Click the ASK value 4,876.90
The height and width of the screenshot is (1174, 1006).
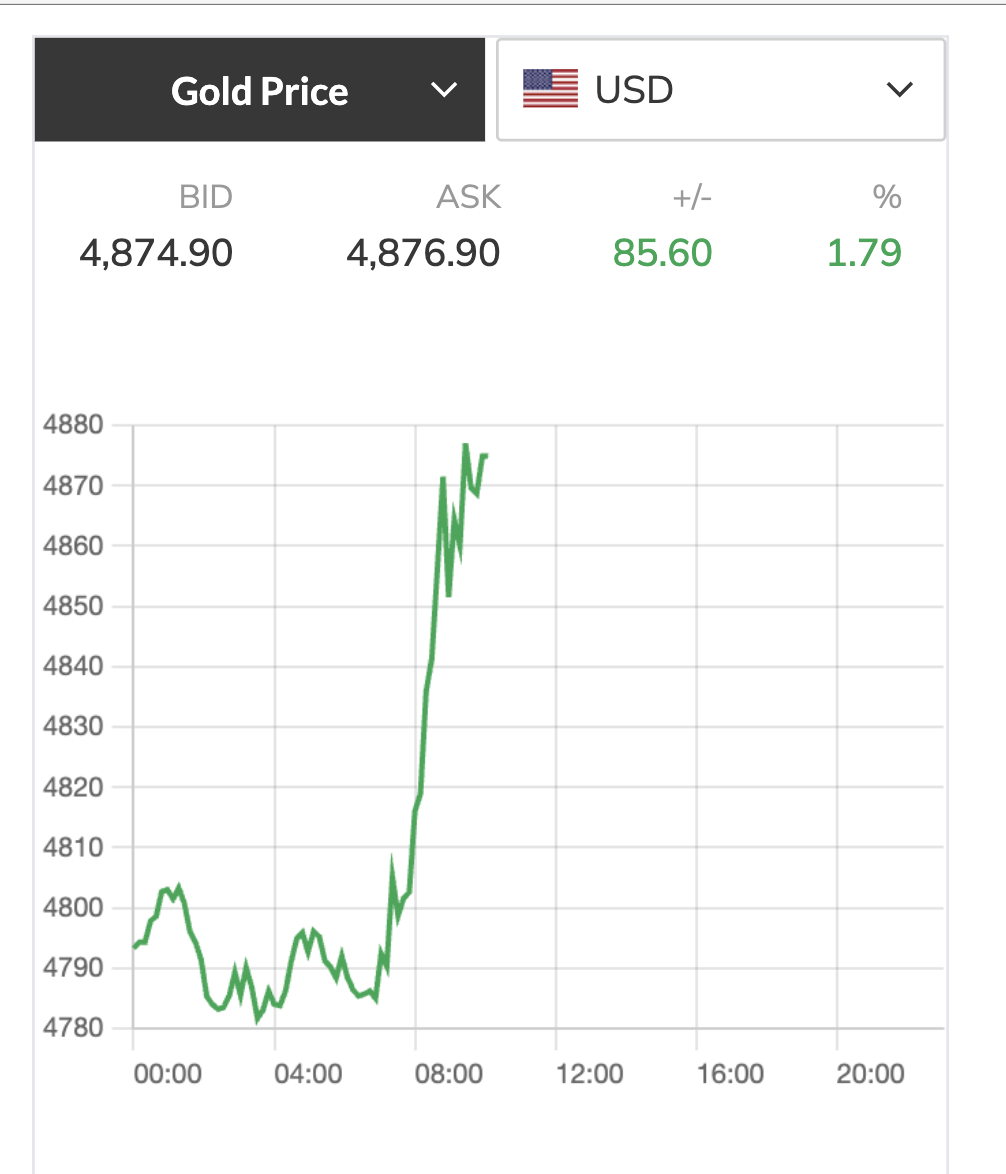(x=423, y=253)
